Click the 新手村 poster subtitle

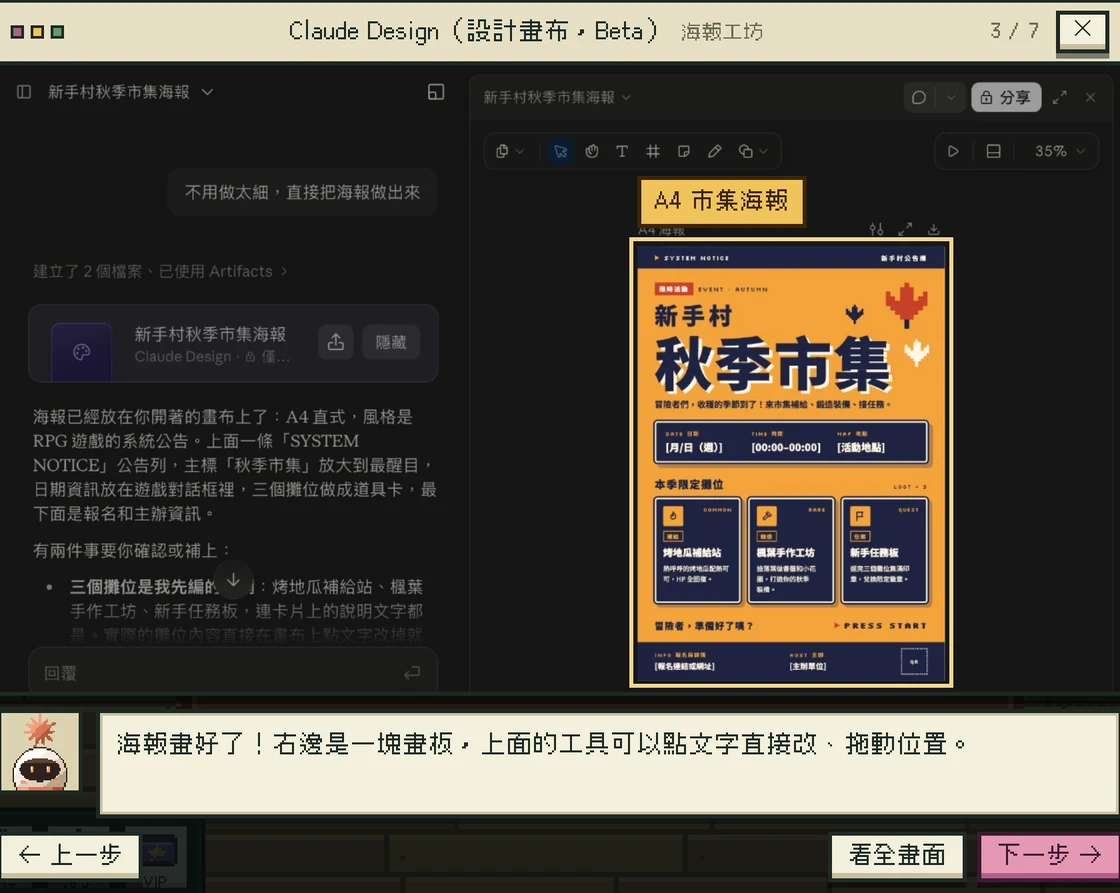pos(692,315)
